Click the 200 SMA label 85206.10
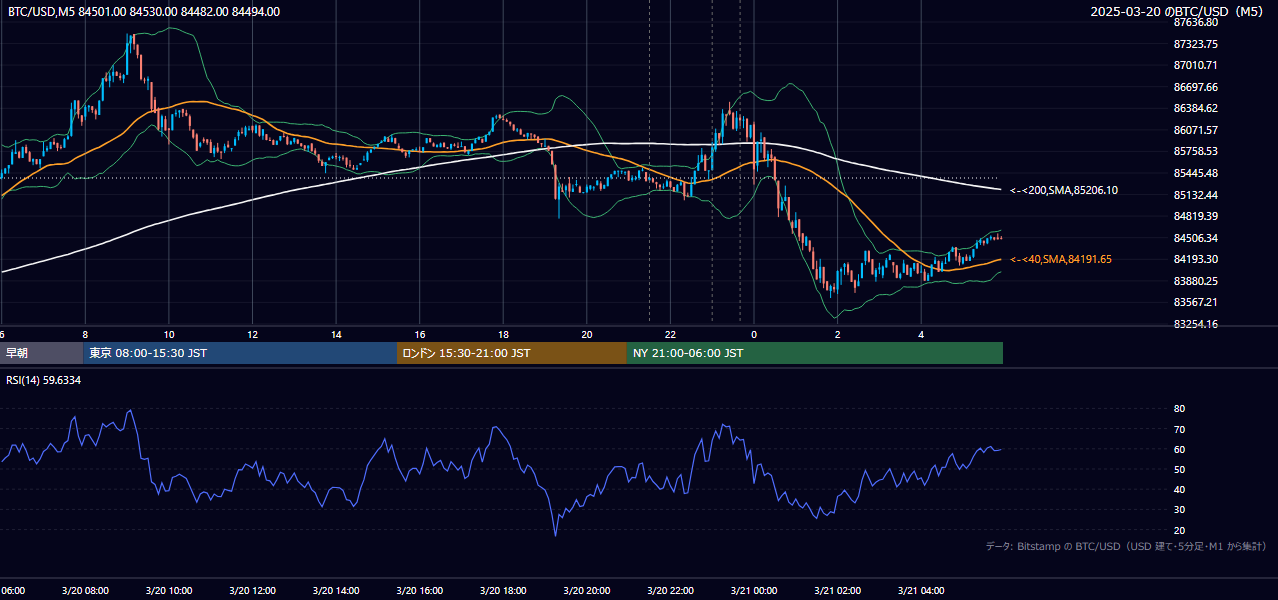This screenshot has width=1278, height=600. coord(1064,190)
